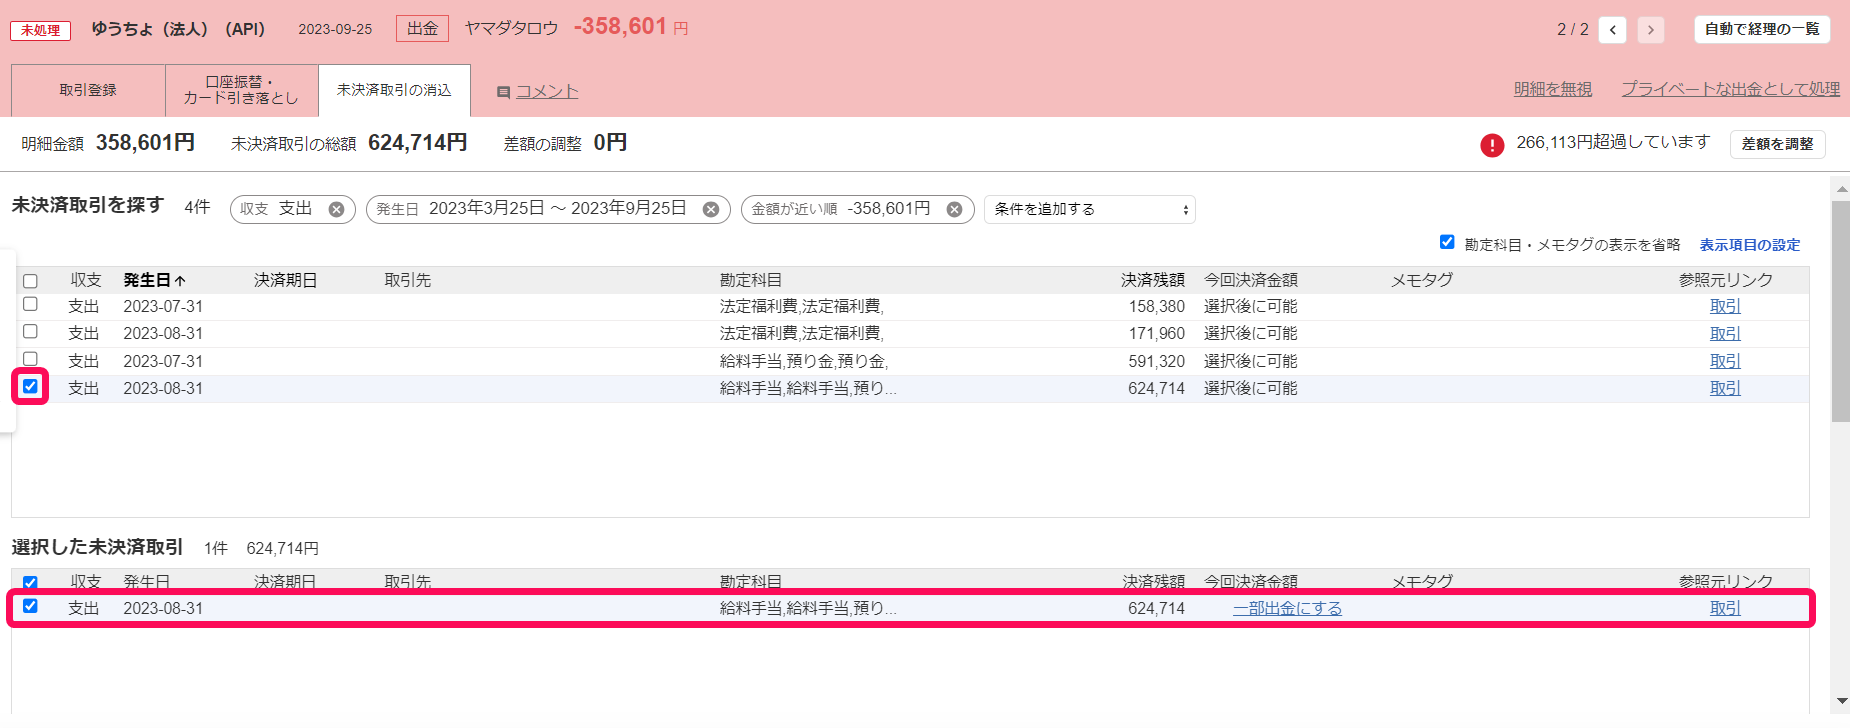Go to the next statement arrow

pyautogui.click(x=1651, y=30)
